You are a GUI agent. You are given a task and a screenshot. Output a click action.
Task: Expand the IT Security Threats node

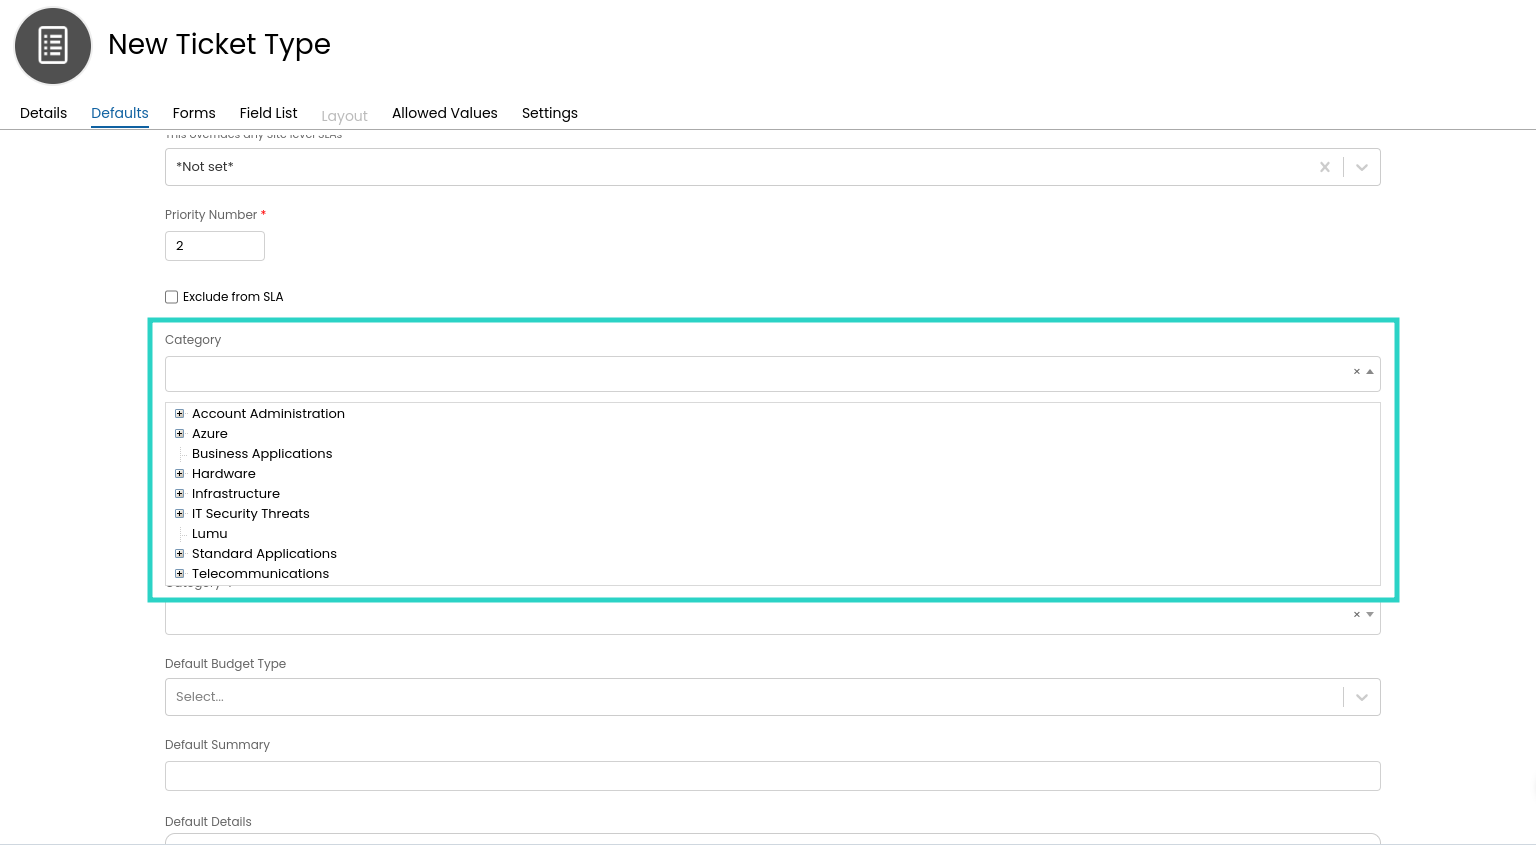pyautogui.click(x=180, y=514)
